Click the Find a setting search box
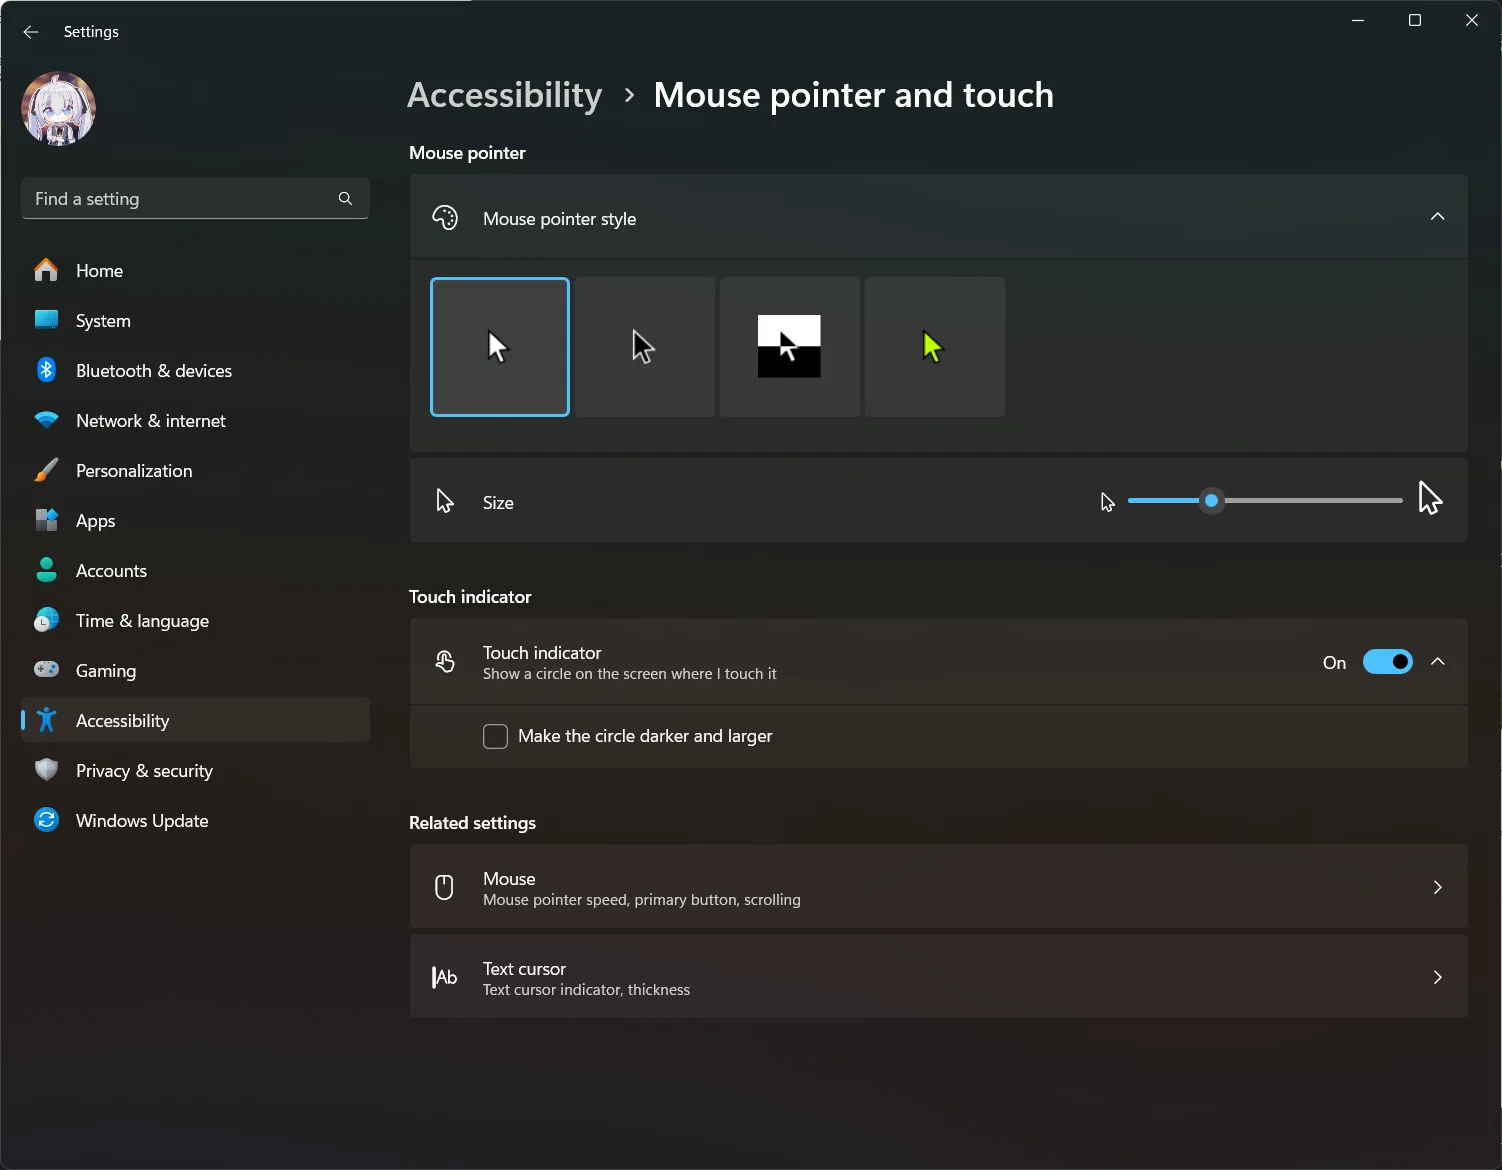 (x=195, y=198)
